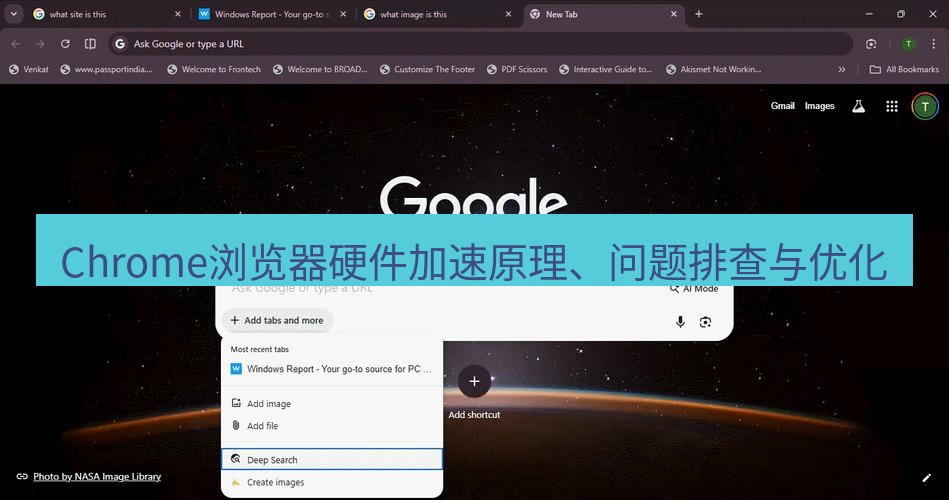The image size is (949, 500).
Task: Reload the current page
Action: point(65,44)
